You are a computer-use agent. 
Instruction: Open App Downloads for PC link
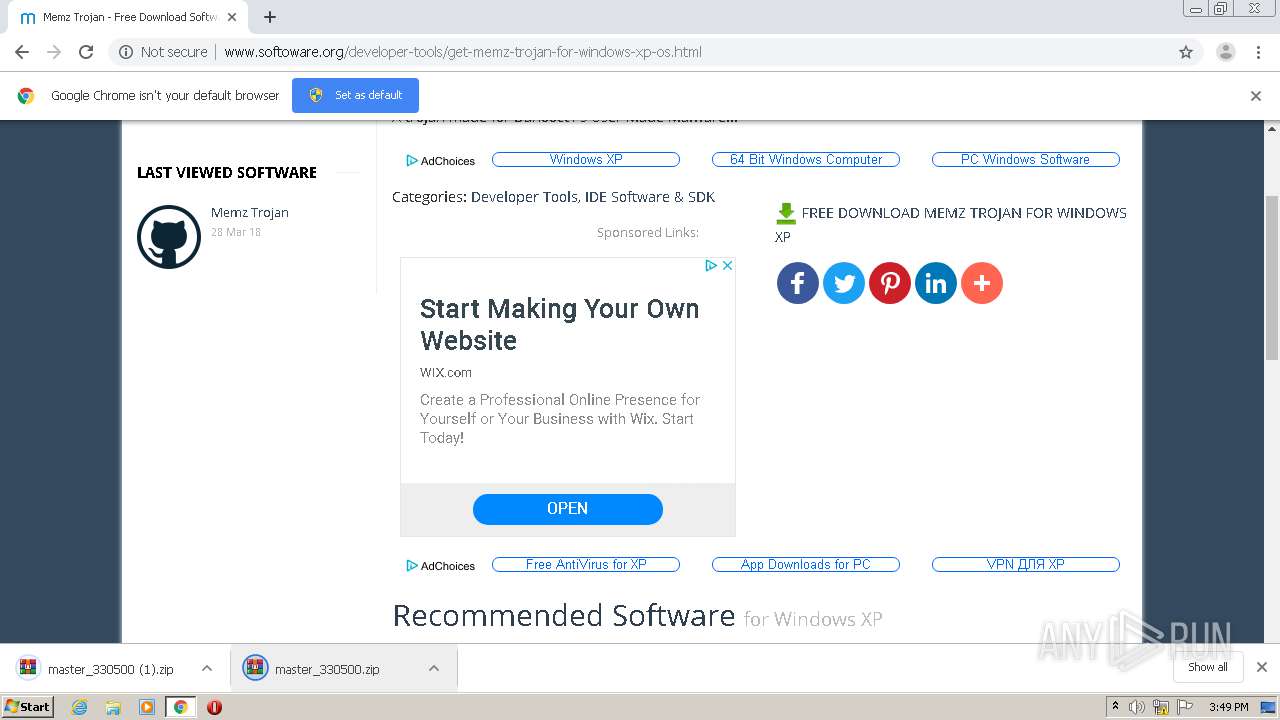point(806,564)
